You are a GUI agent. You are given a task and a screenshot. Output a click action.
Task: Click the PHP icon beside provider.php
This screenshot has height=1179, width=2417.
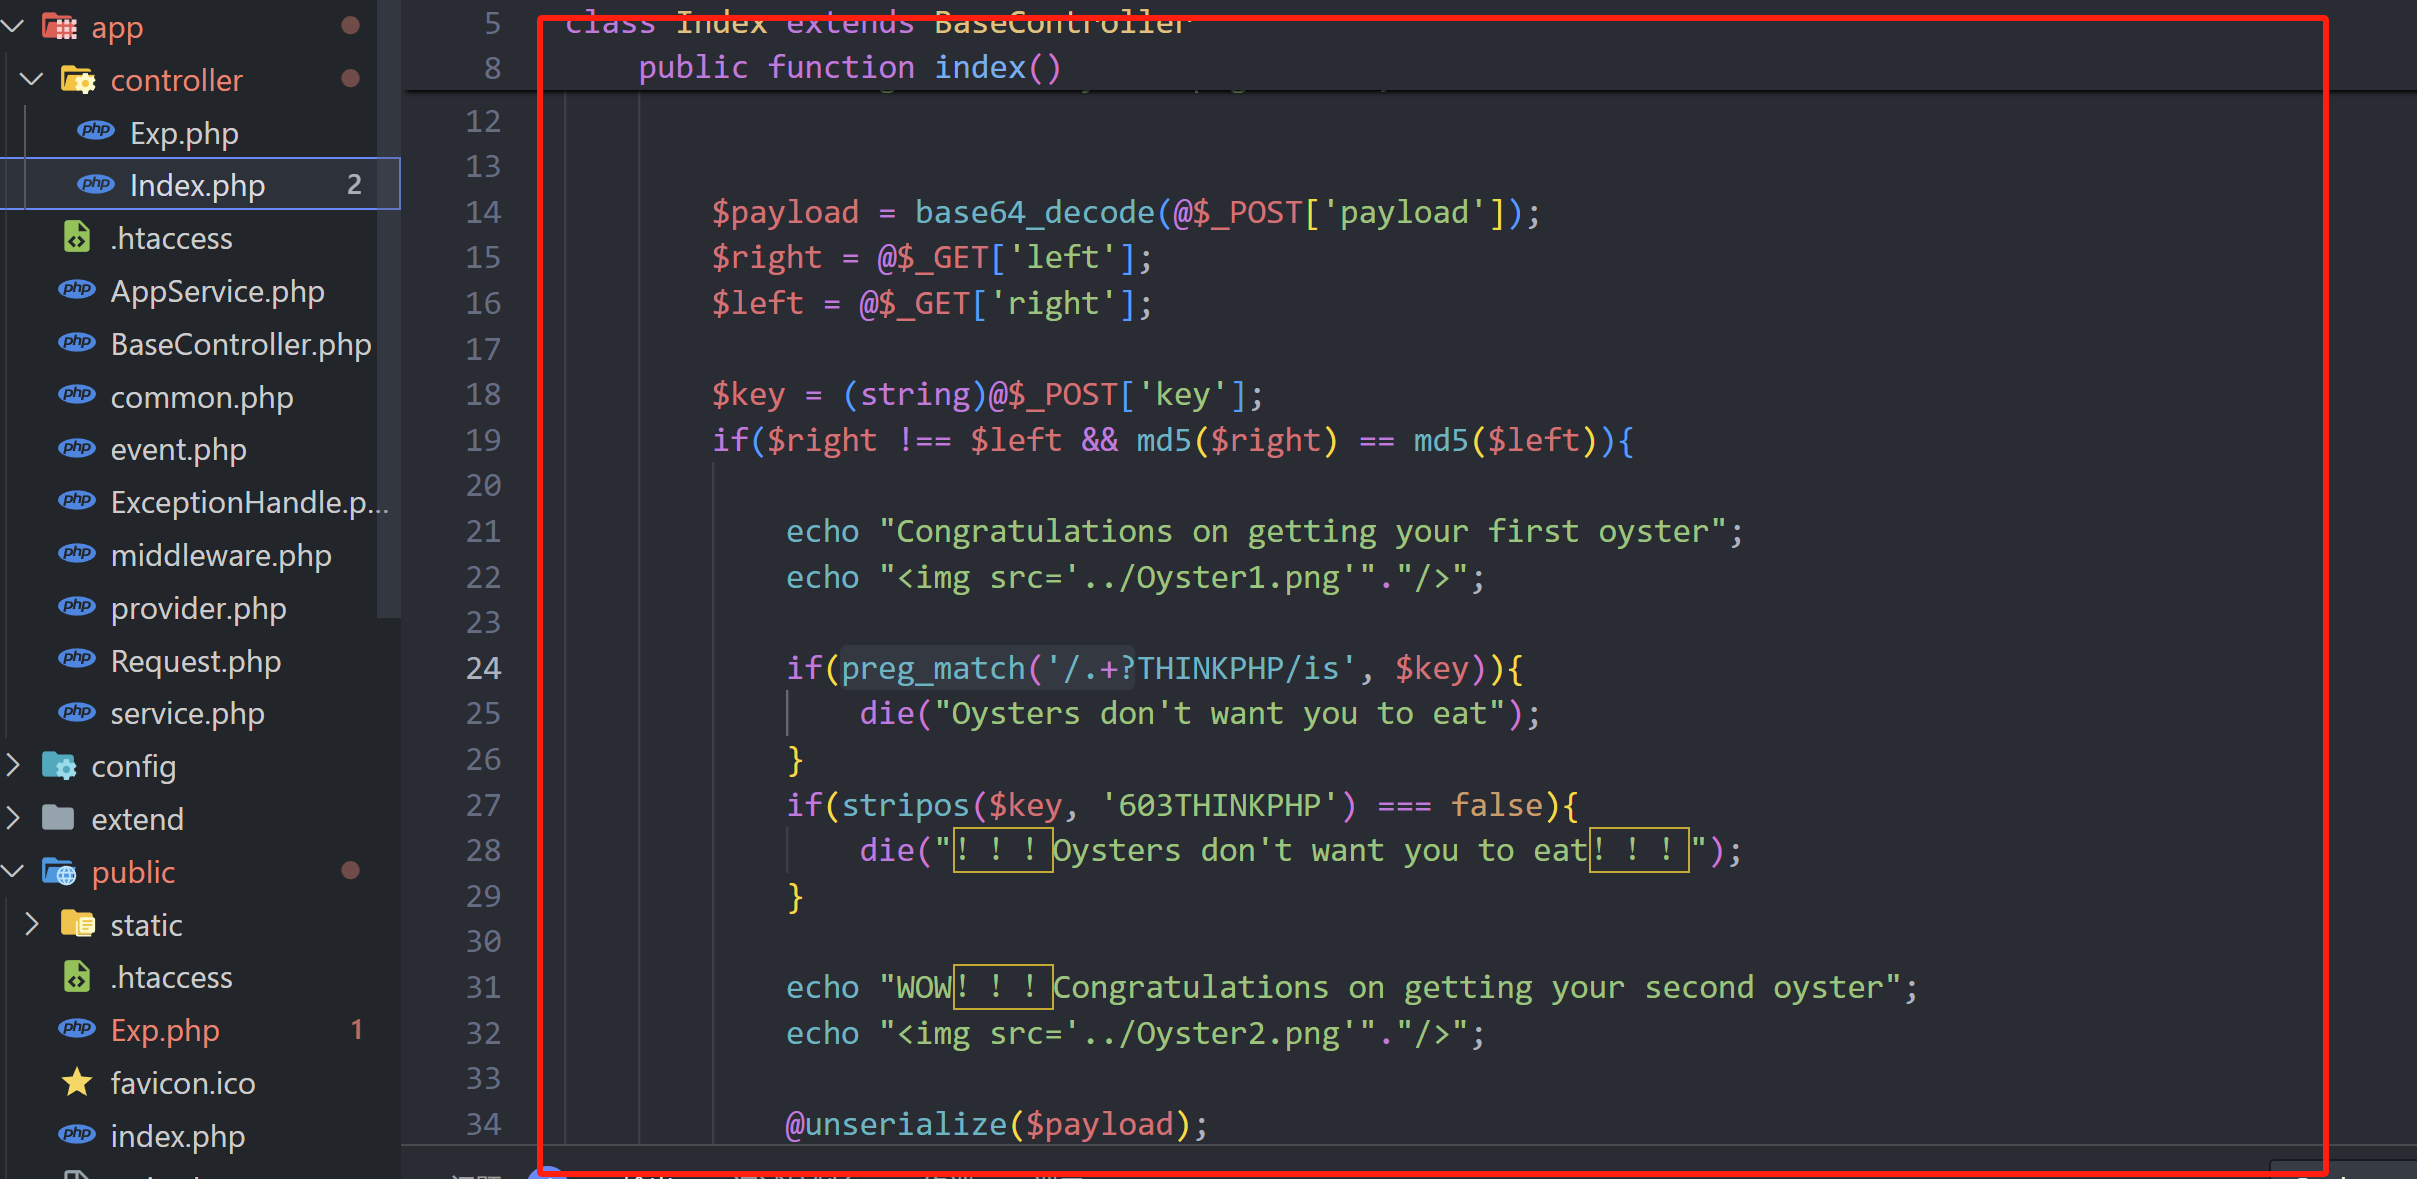(77, 607)
